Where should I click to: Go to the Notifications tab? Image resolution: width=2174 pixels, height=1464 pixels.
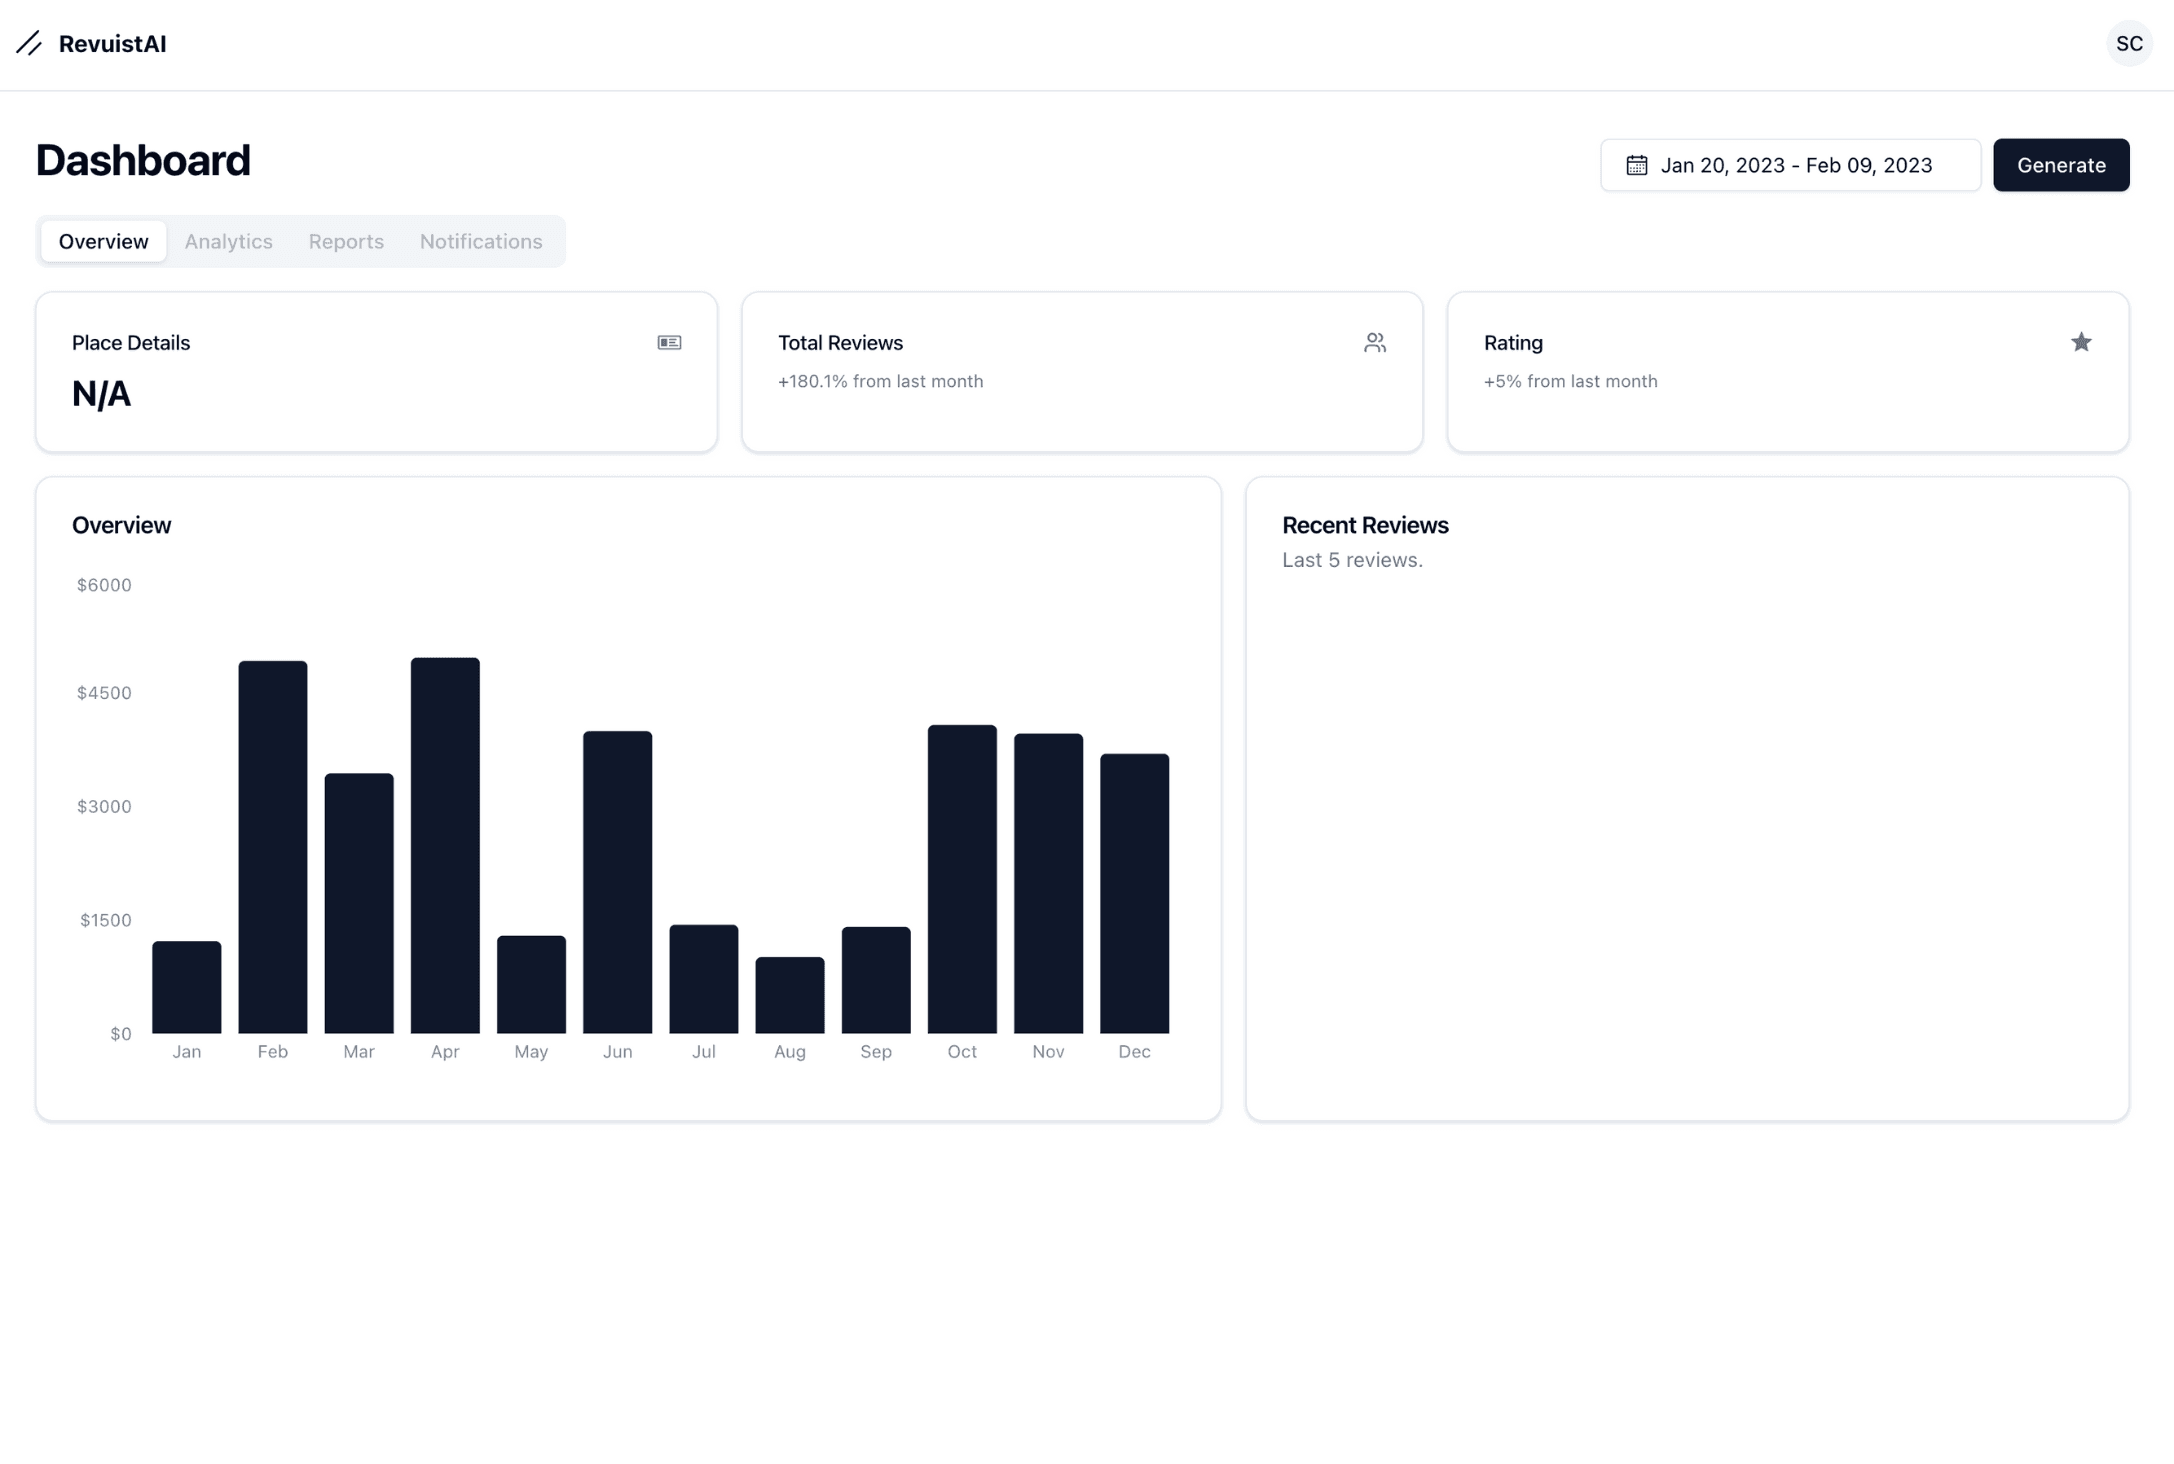click(x=480, y=241)
